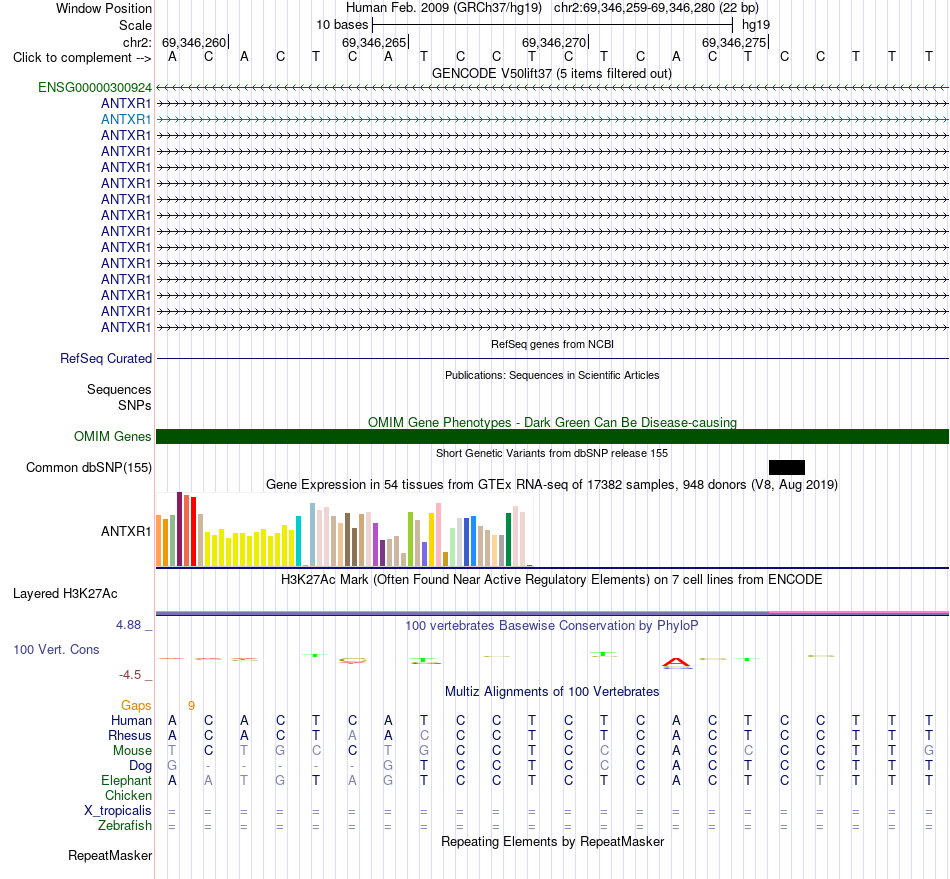950x879 pixels.
Task: Select the Elephant alignment row label
Action: pyautogui.click(x=127, y=780)
